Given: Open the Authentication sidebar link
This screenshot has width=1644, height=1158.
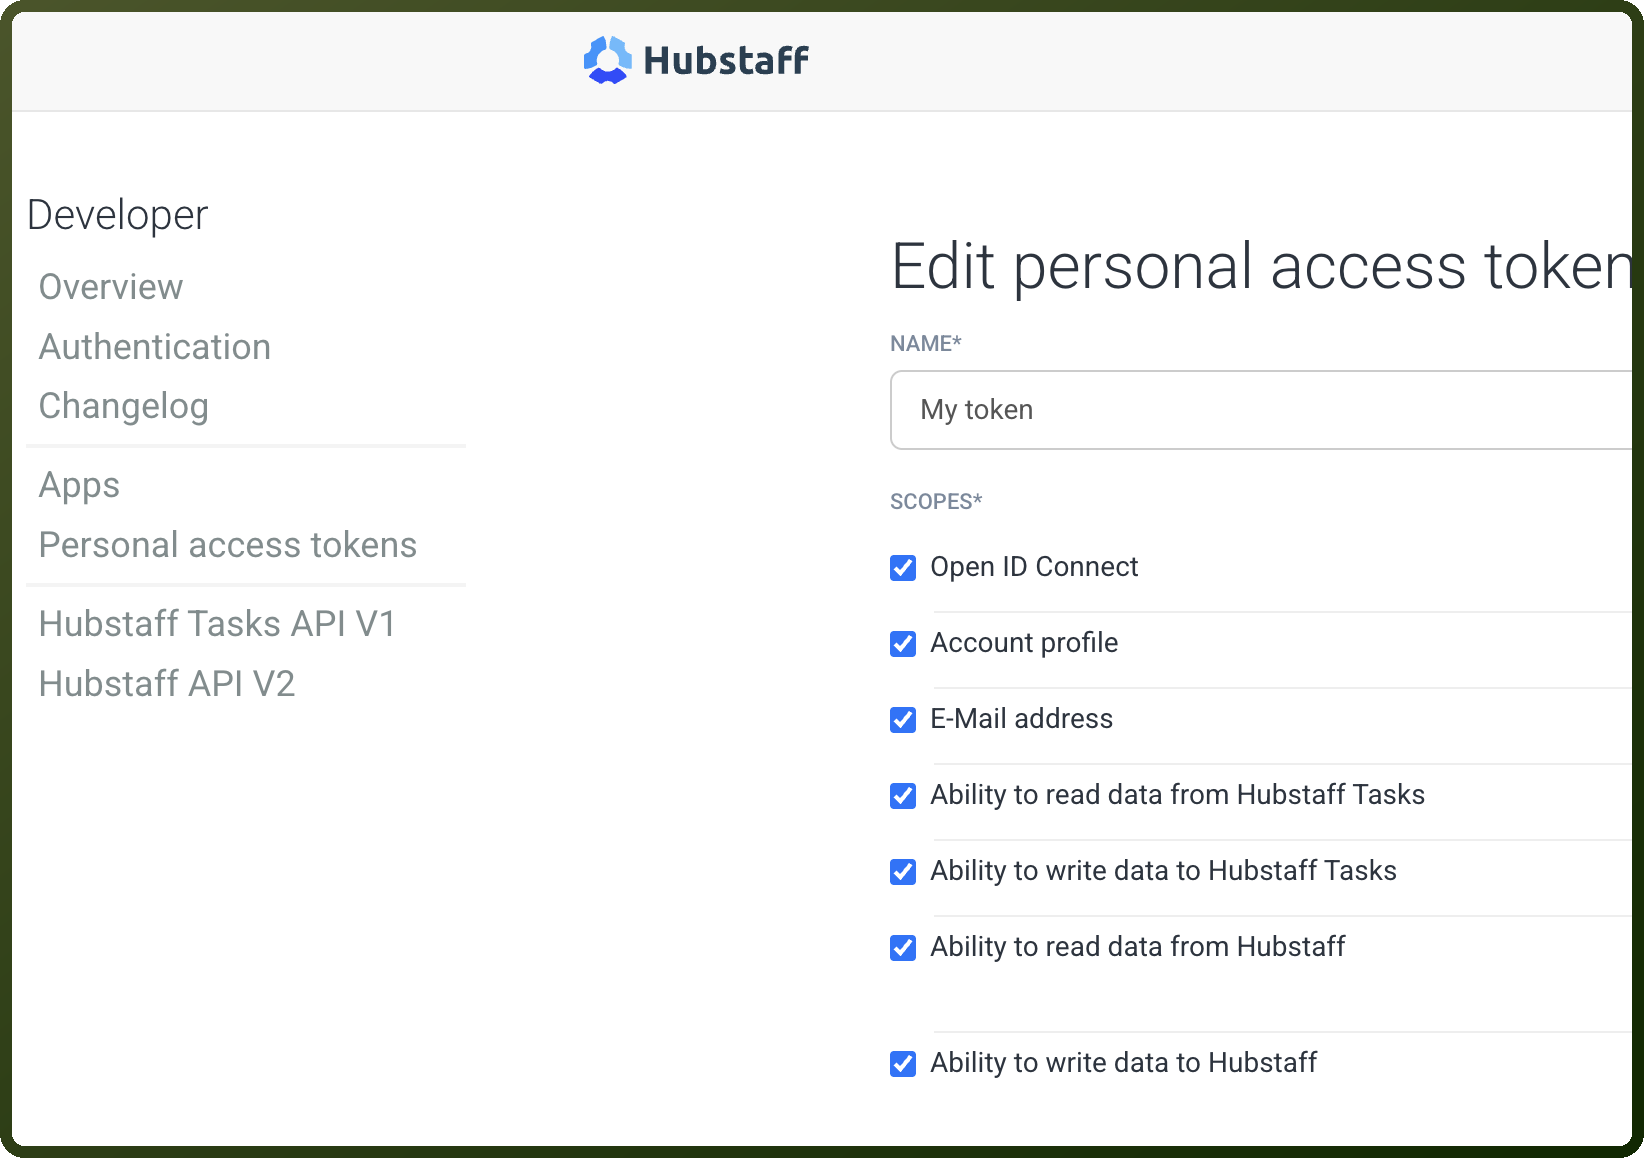Looking at the screenshot, I should (155, 347).
